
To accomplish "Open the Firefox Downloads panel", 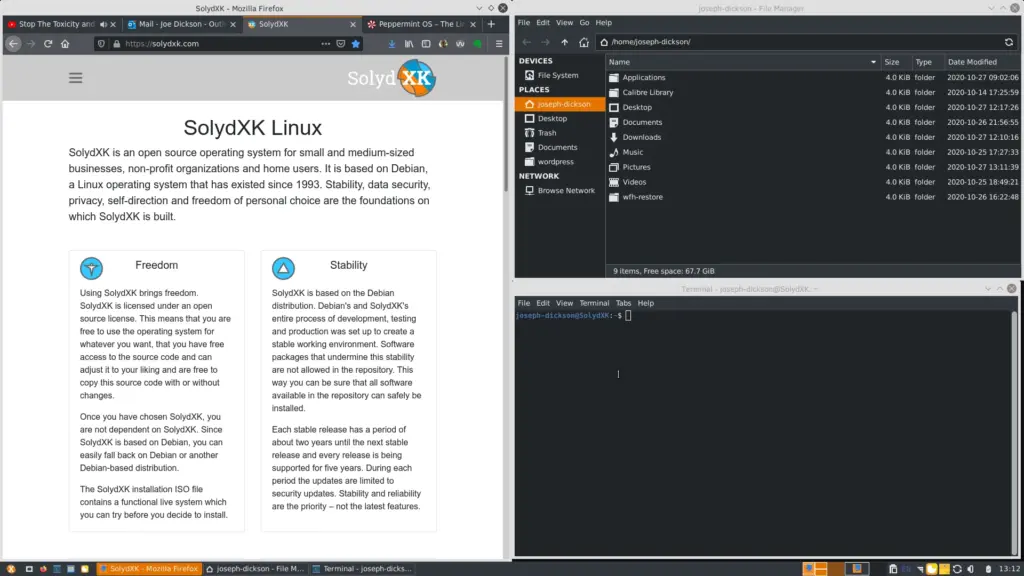I will (392, 44).
